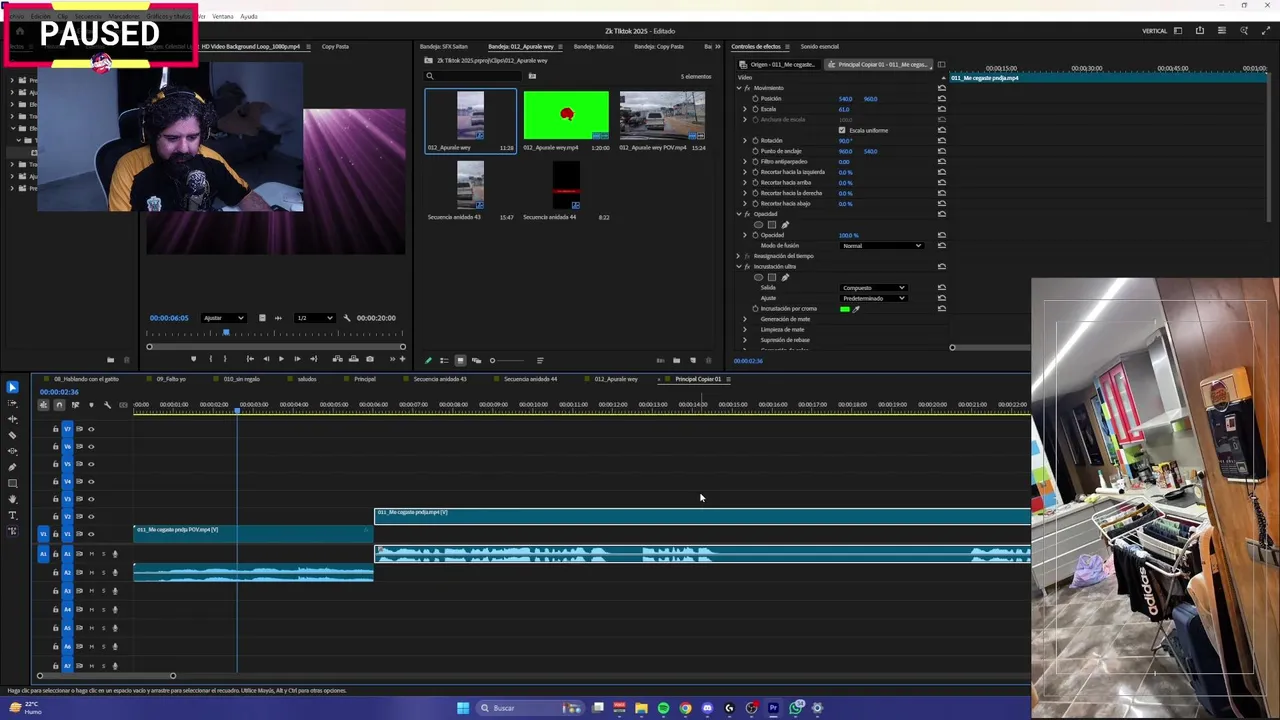Viewport: 1280px width, 720px height.
Task: Toggle animation stopwatch for Rotación
Action: pyautogui.click(x=755, y=140)
